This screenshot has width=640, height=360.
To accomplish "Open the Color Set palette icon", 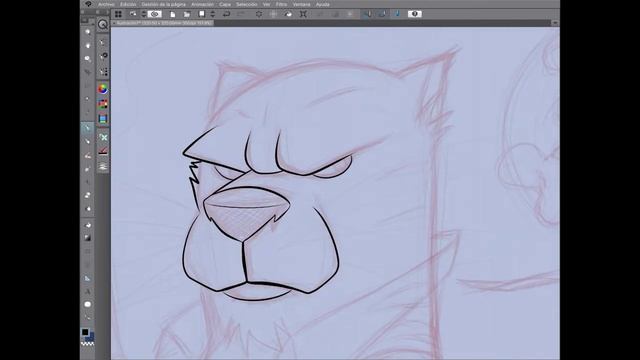I will tap(103, 104).
